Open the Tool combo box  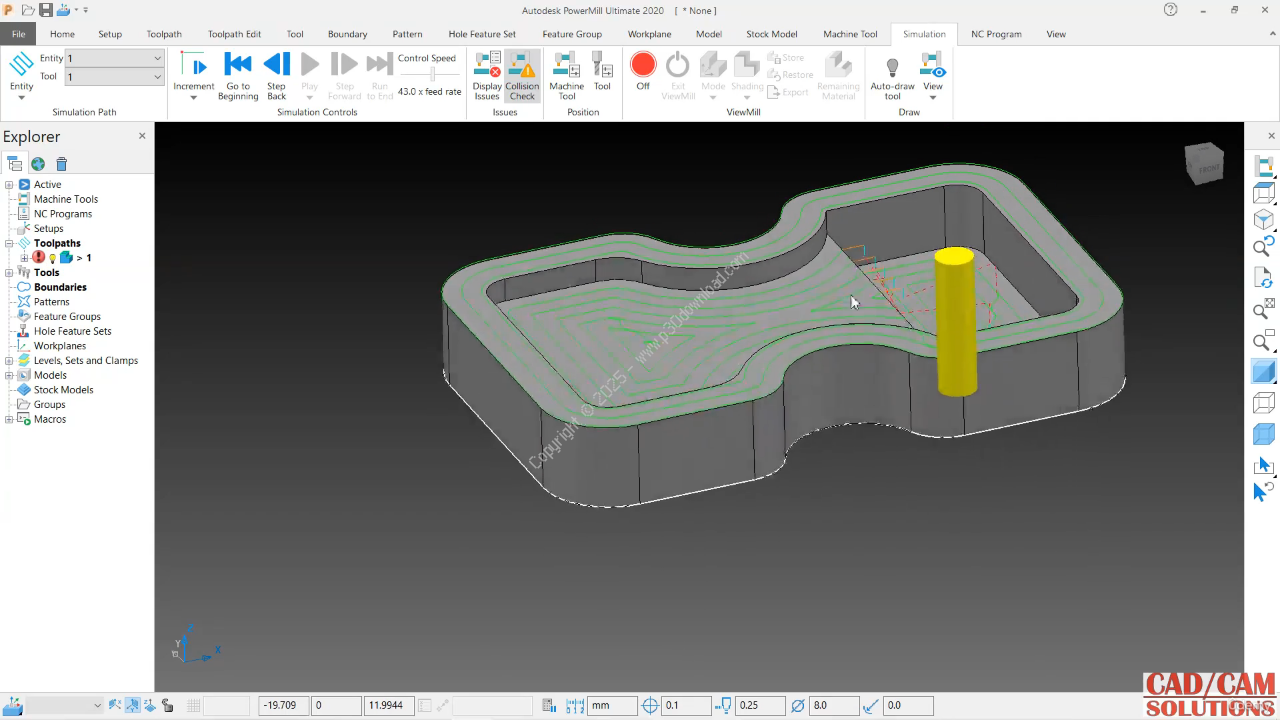pyautogui.click(x=114, y=76)
